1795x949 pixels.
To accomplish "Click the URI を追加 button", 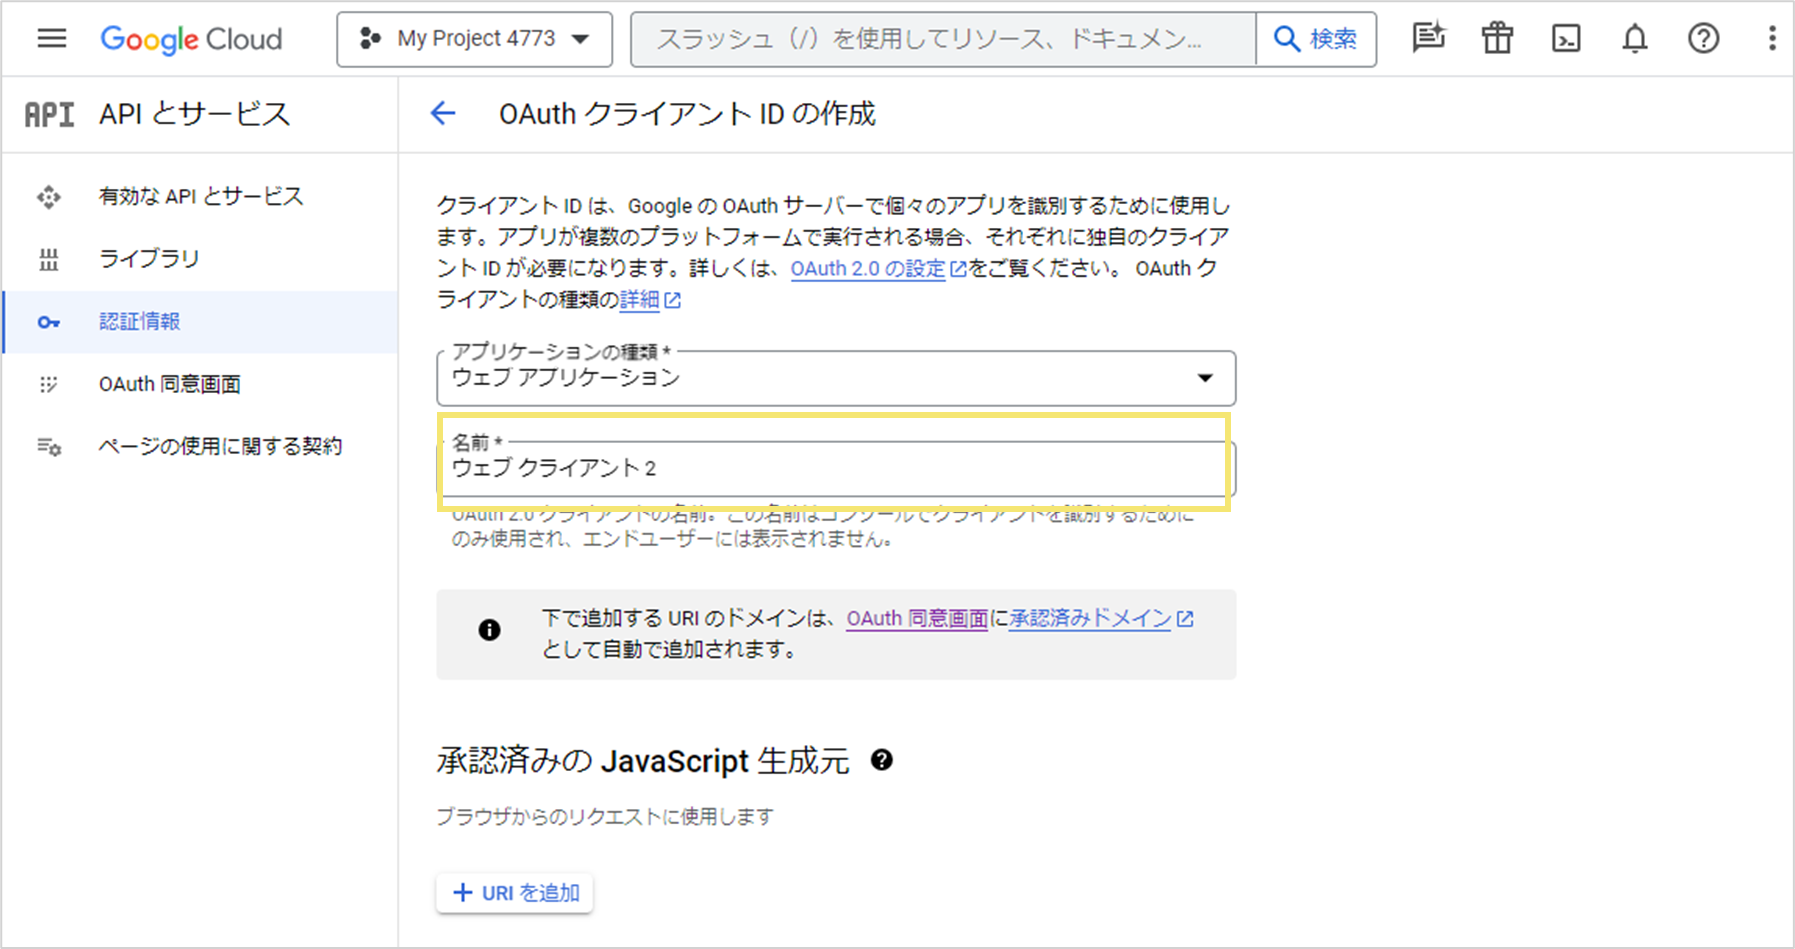I will click(514, 893).
